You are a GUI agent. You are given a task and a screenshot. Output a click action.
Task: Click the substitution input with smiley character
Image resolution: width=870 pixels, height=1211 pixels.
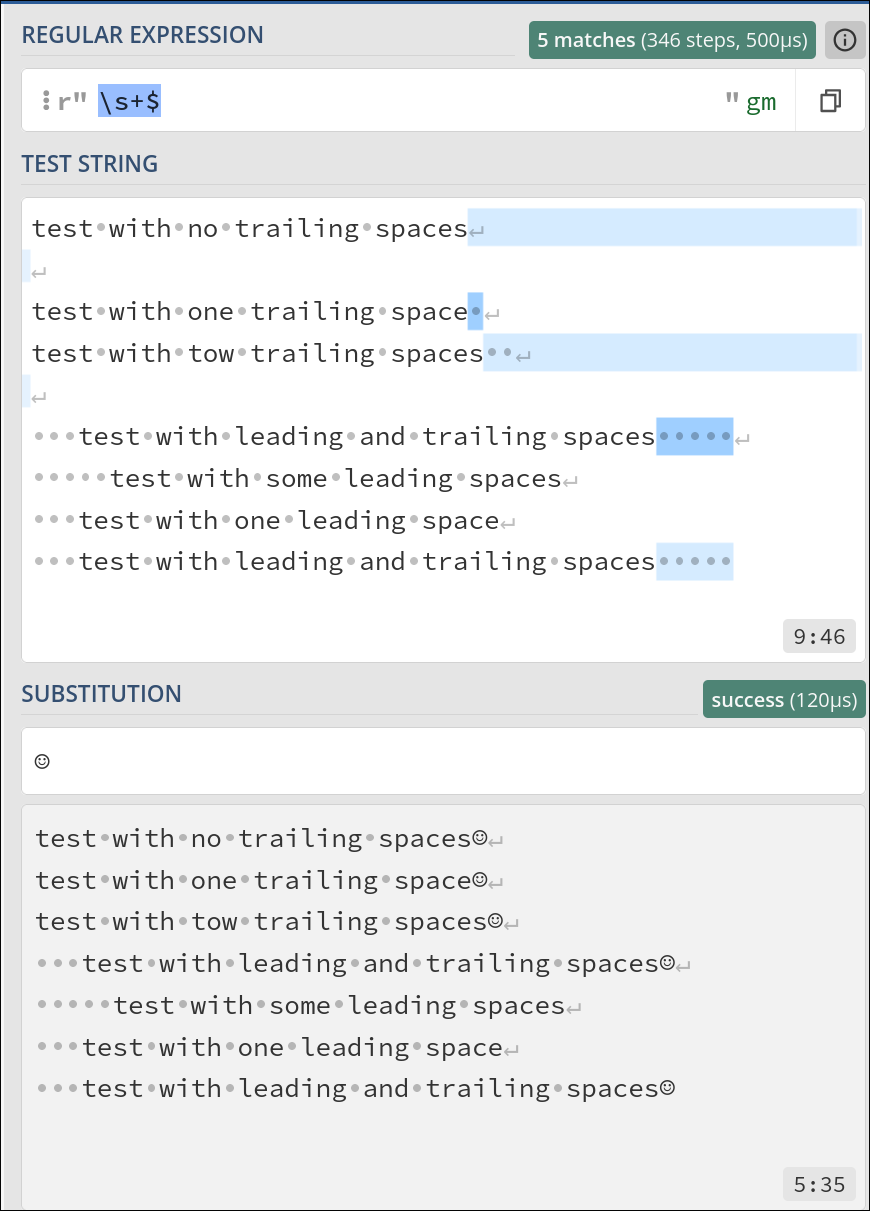click(443, 761)
